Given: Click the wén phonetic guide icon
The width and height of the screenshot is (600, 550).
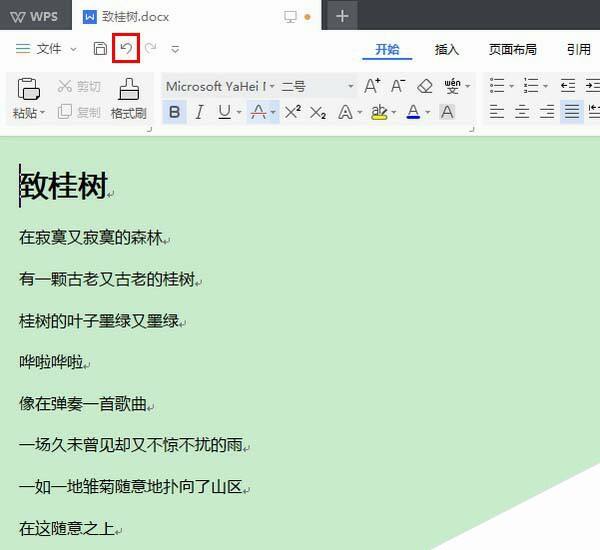Looking at the screenshot, I should point(452,86).
